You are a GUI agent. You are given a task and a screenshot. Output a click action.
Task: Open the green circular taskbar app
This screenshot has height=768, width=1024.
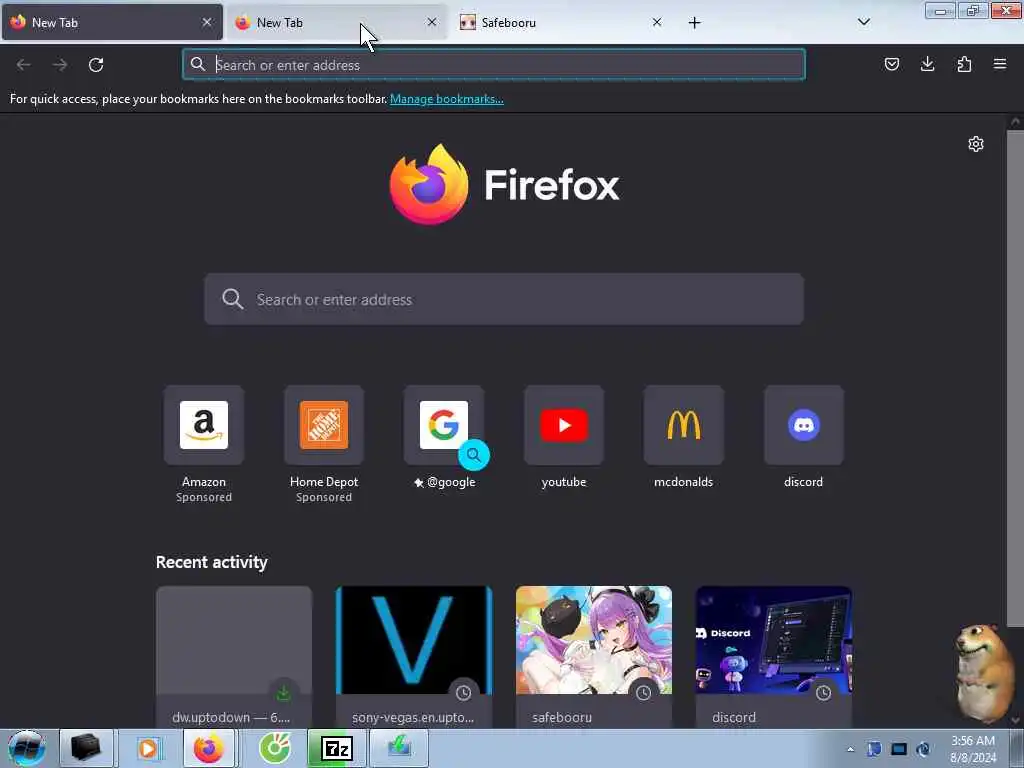[x=274, y=748]
